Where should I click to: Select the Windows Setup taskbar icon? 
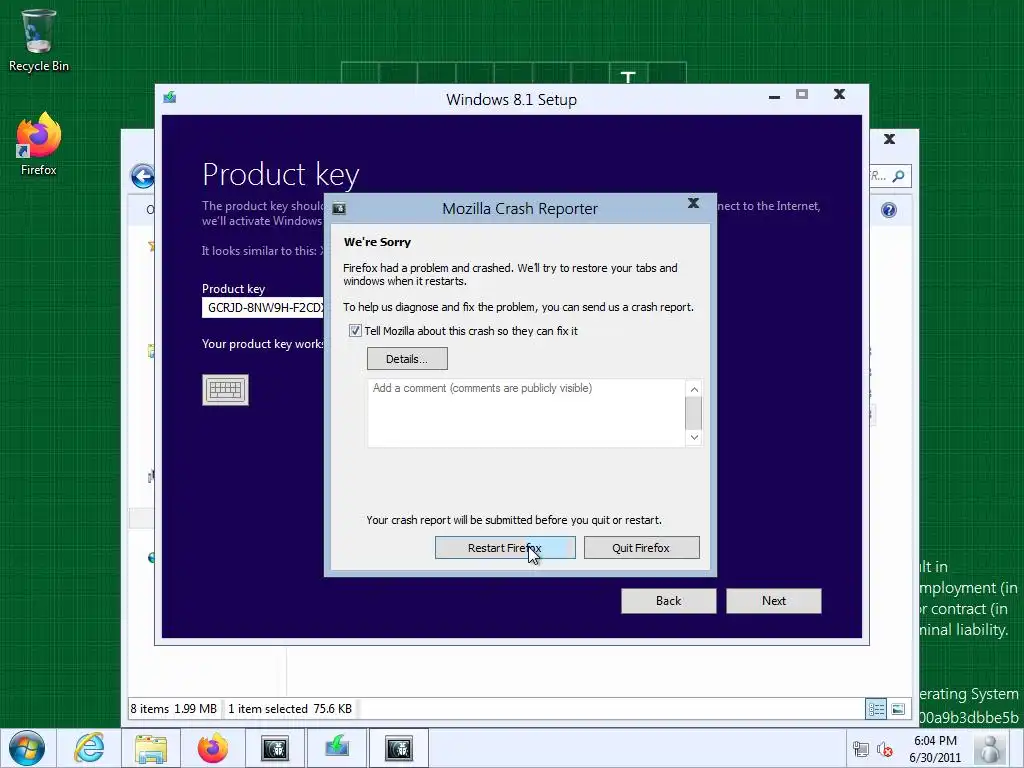(337, 748)
